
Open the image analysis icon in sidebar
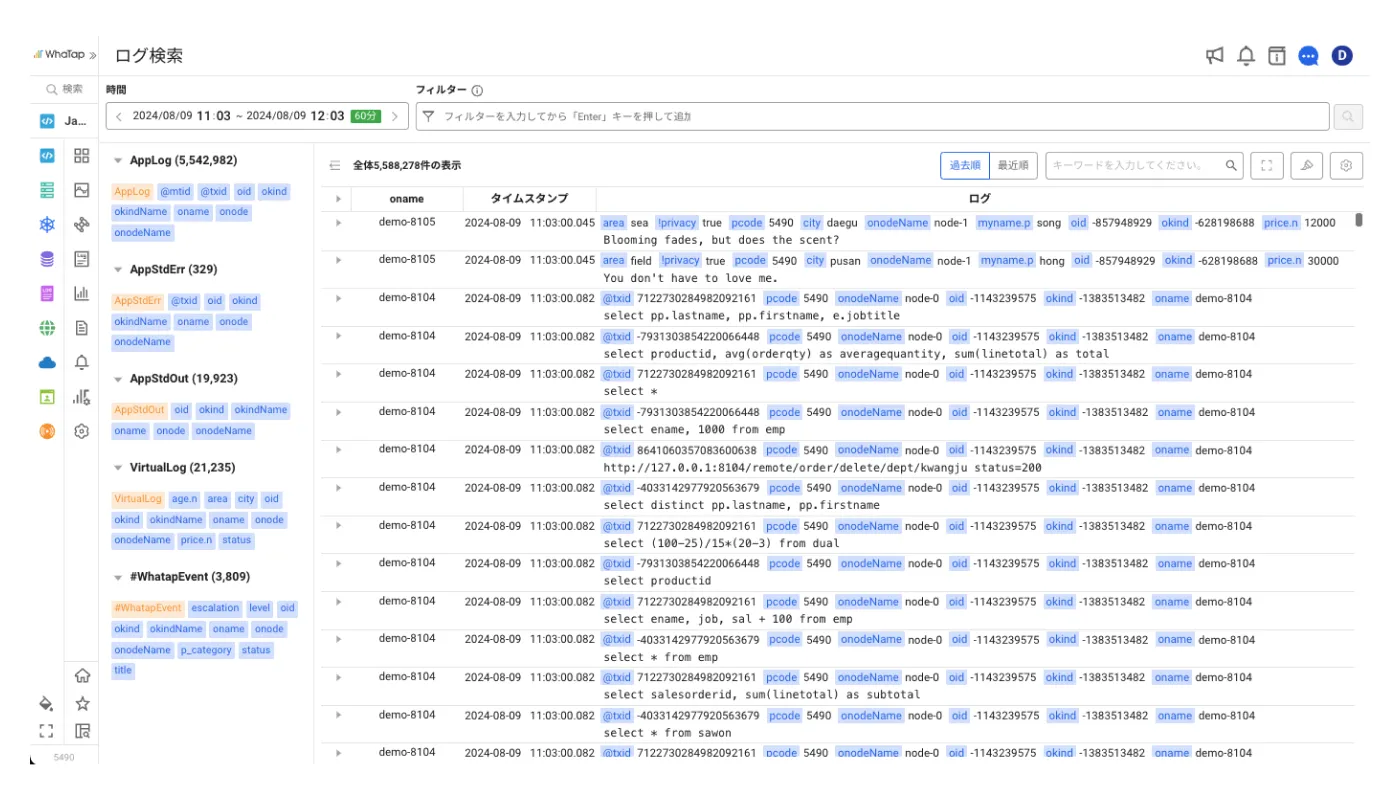[82, 190]
